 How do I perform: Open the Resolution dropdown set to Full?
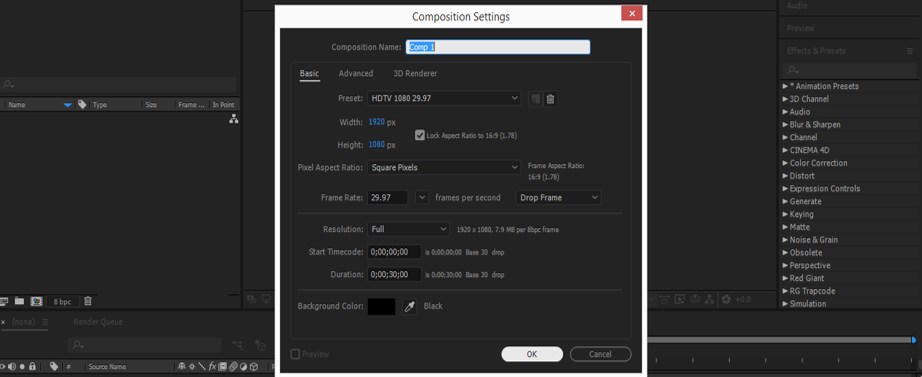click(x=409, y=229)
